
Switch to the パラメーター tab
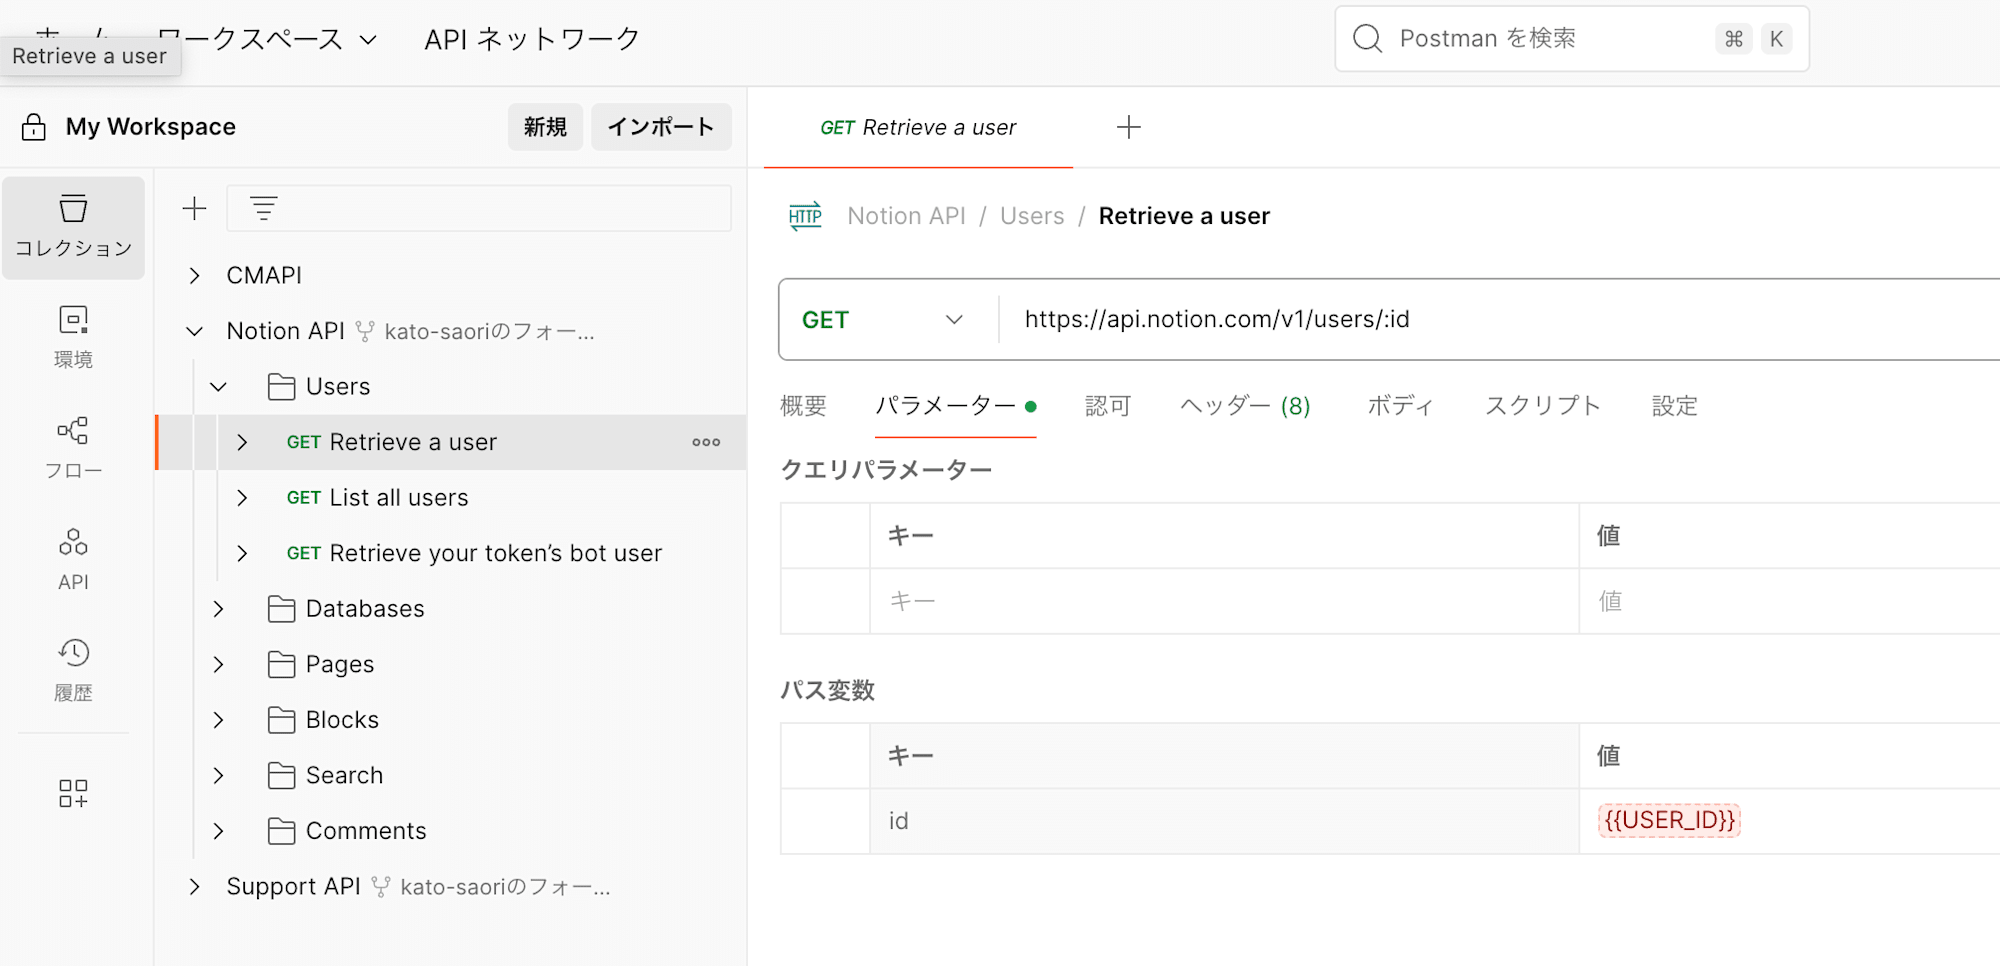[955, 406]
